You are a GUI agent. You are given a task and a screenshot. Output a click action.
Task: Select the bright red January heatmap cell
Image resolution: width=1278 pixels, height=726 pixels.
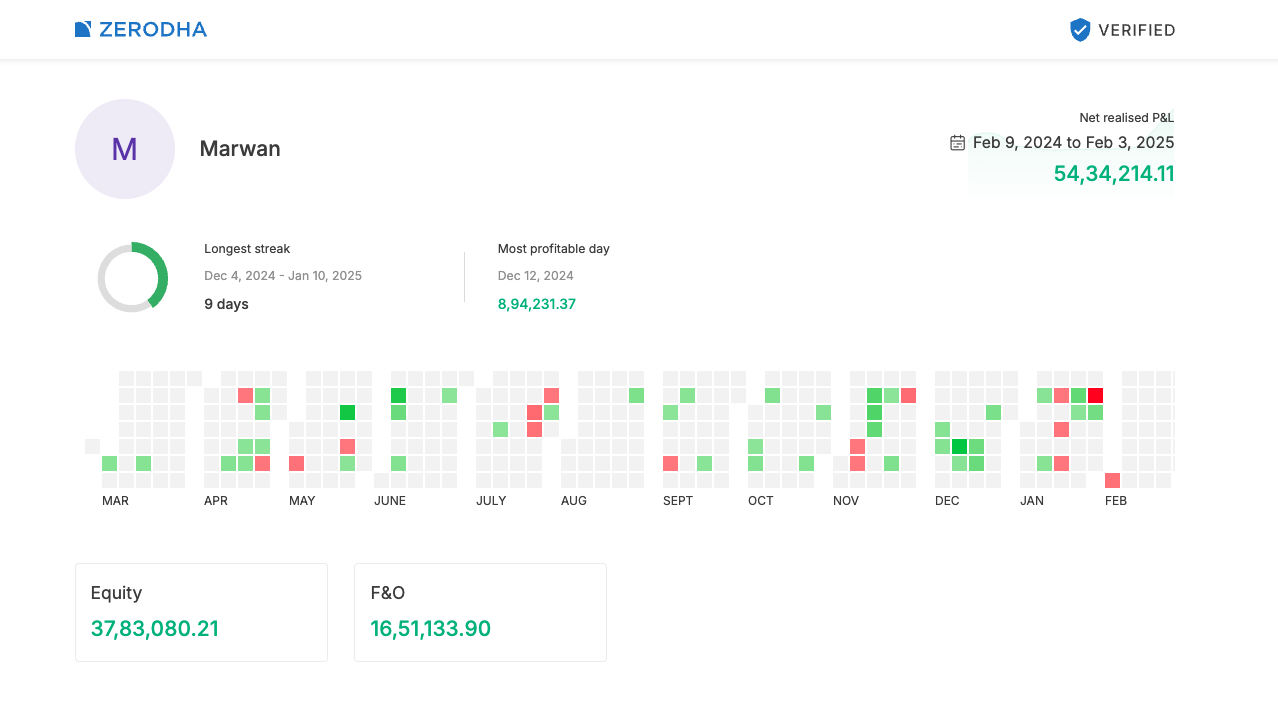click(1095, 395)
